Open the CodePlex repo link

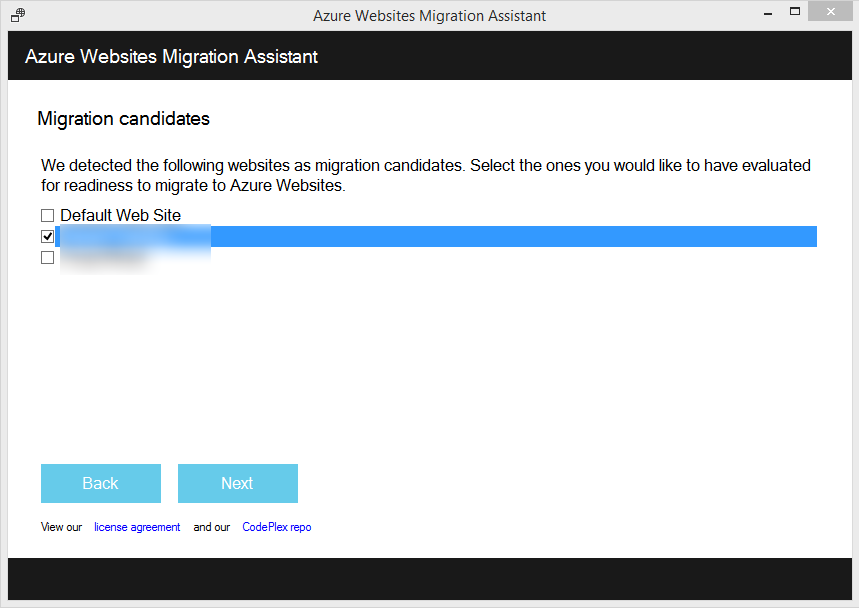277,527
